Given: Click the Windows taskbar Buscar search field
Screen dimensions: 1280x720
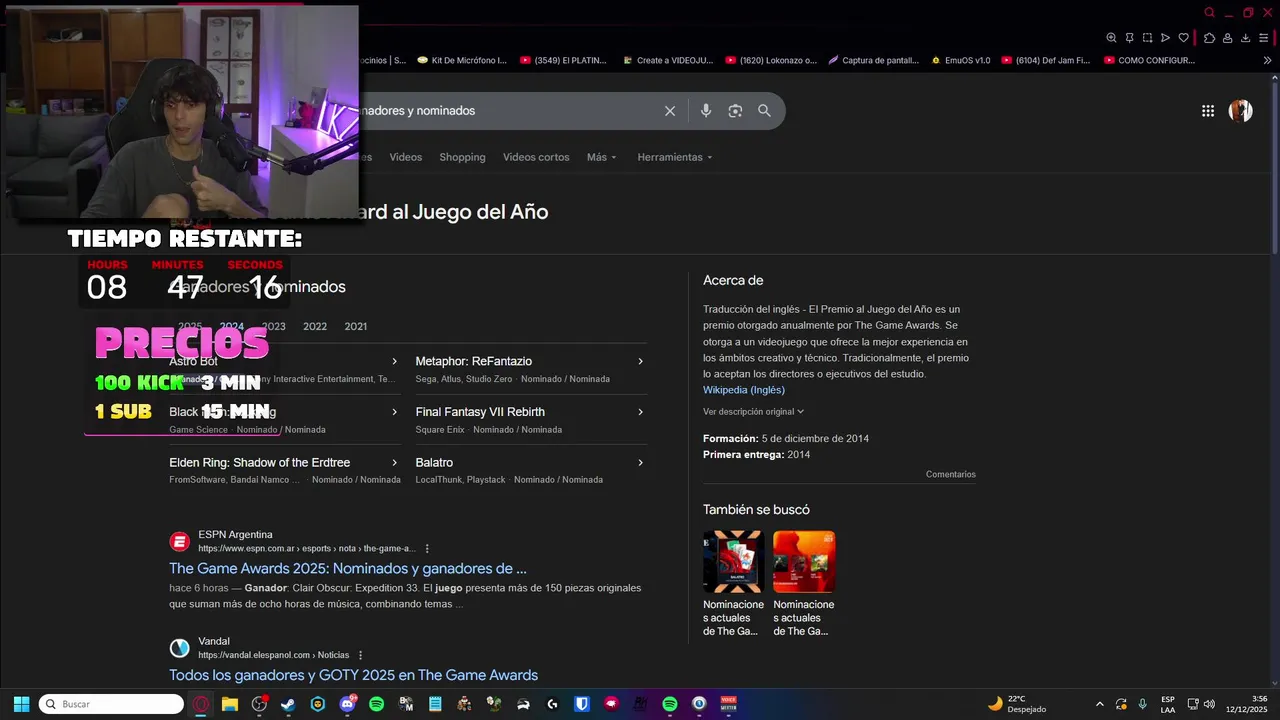Looking at the screenshot, I should tap(111, 704).
